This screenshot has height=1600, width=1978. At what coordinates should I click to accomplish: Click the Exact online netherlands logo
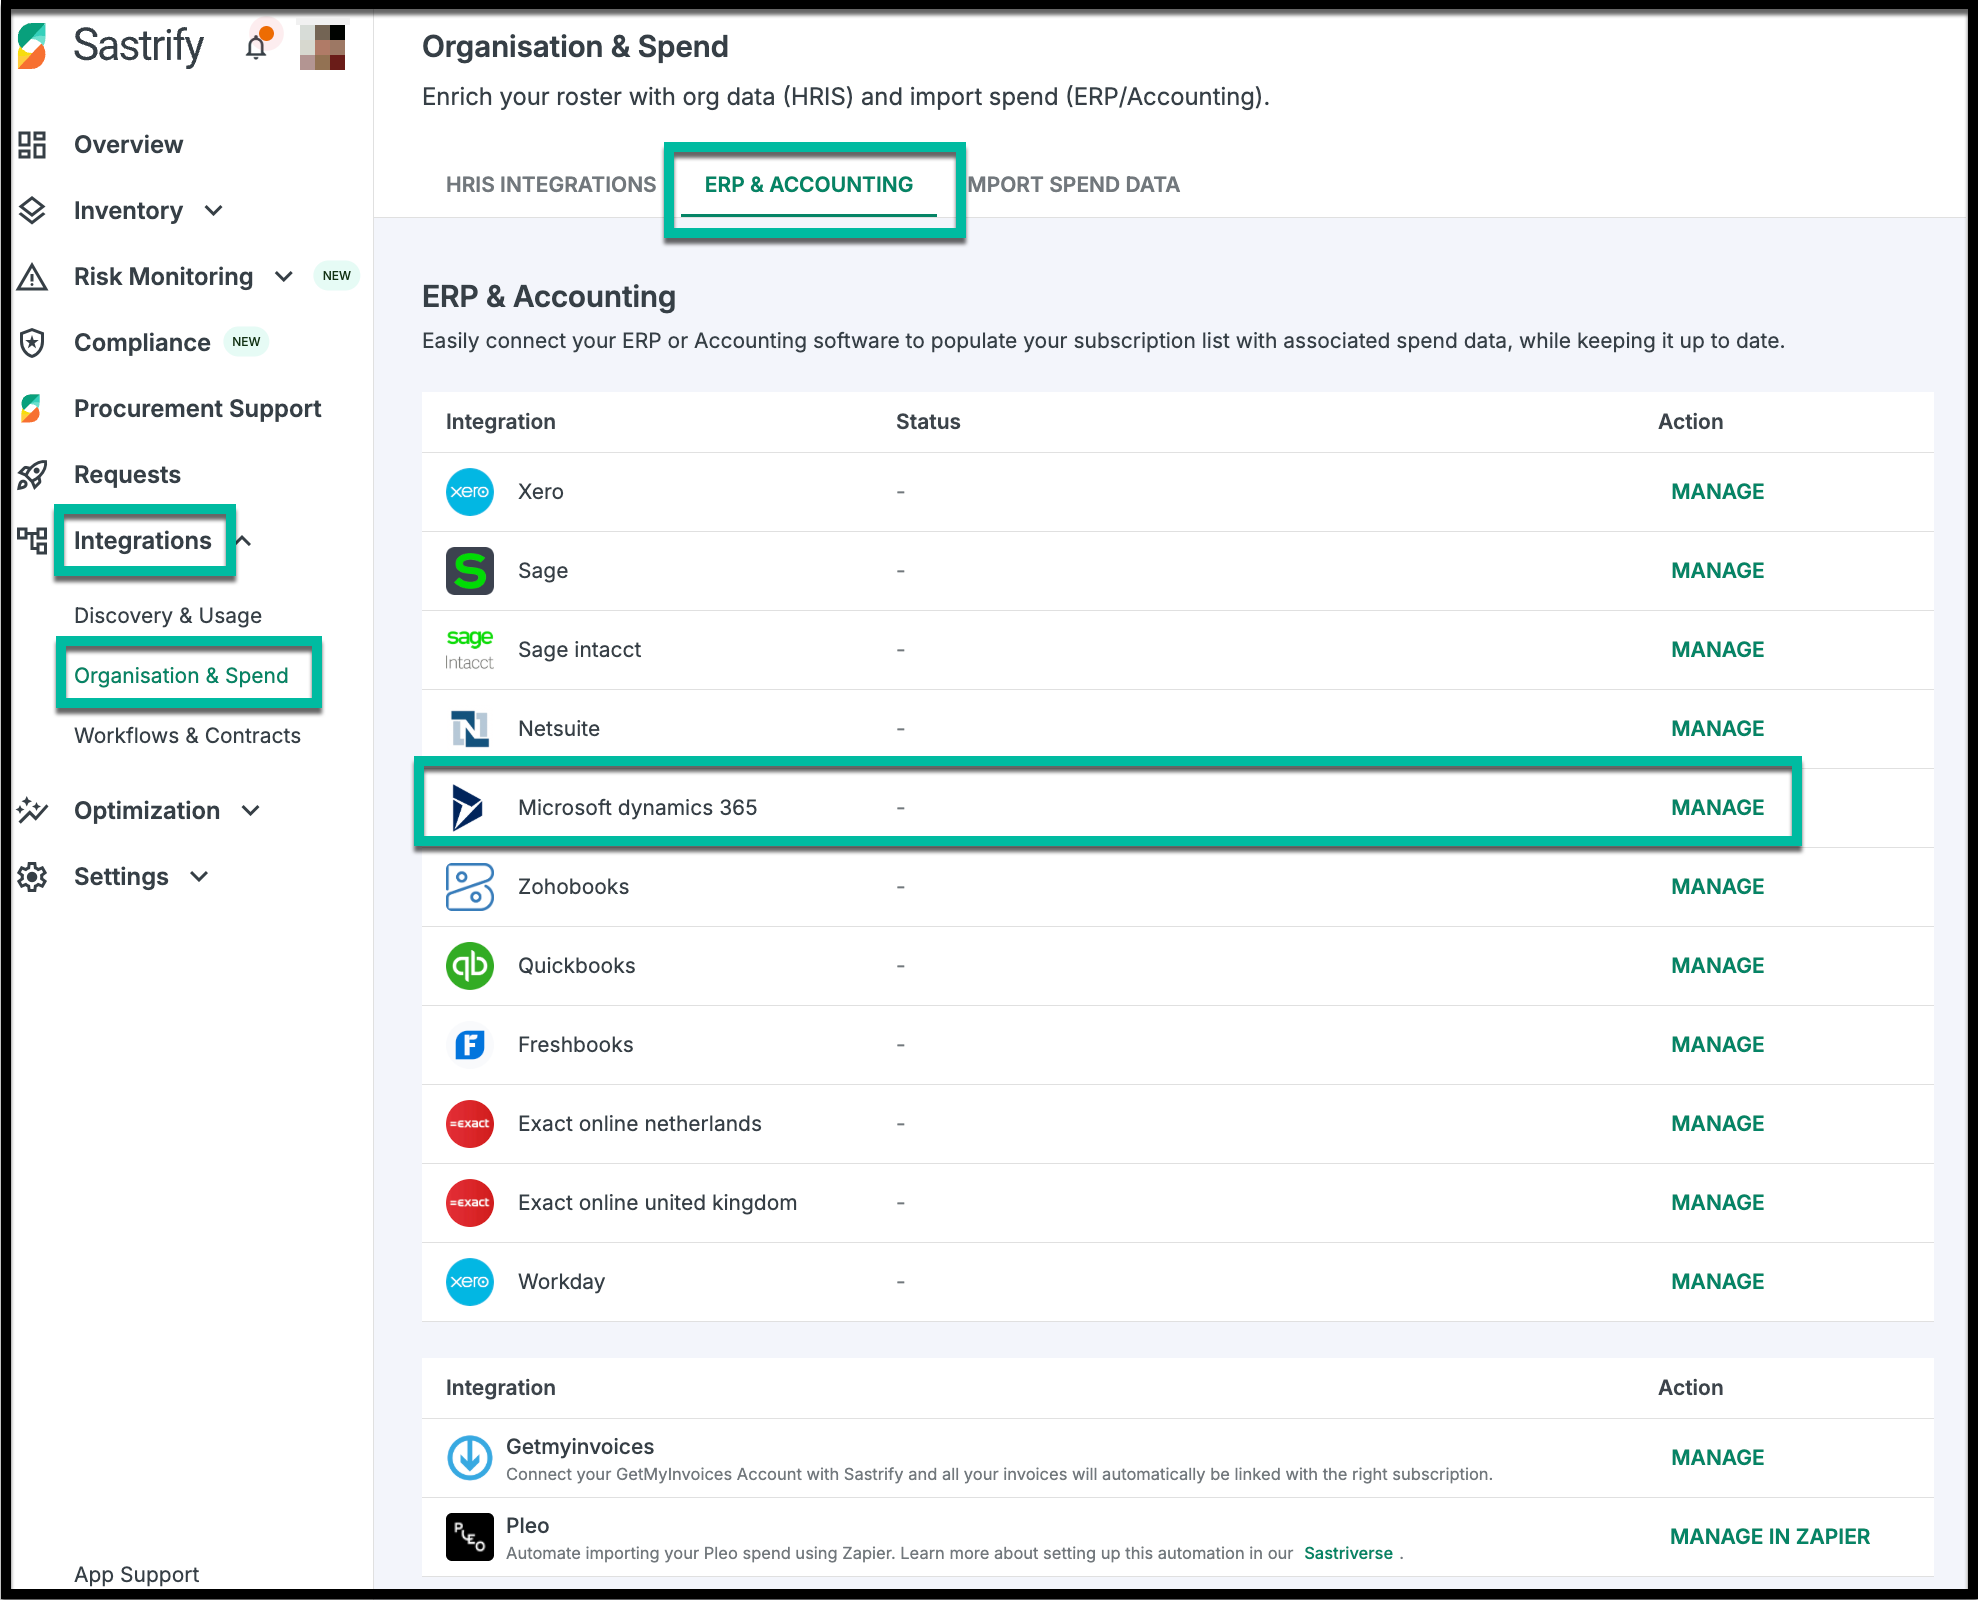pos(470,1124)
